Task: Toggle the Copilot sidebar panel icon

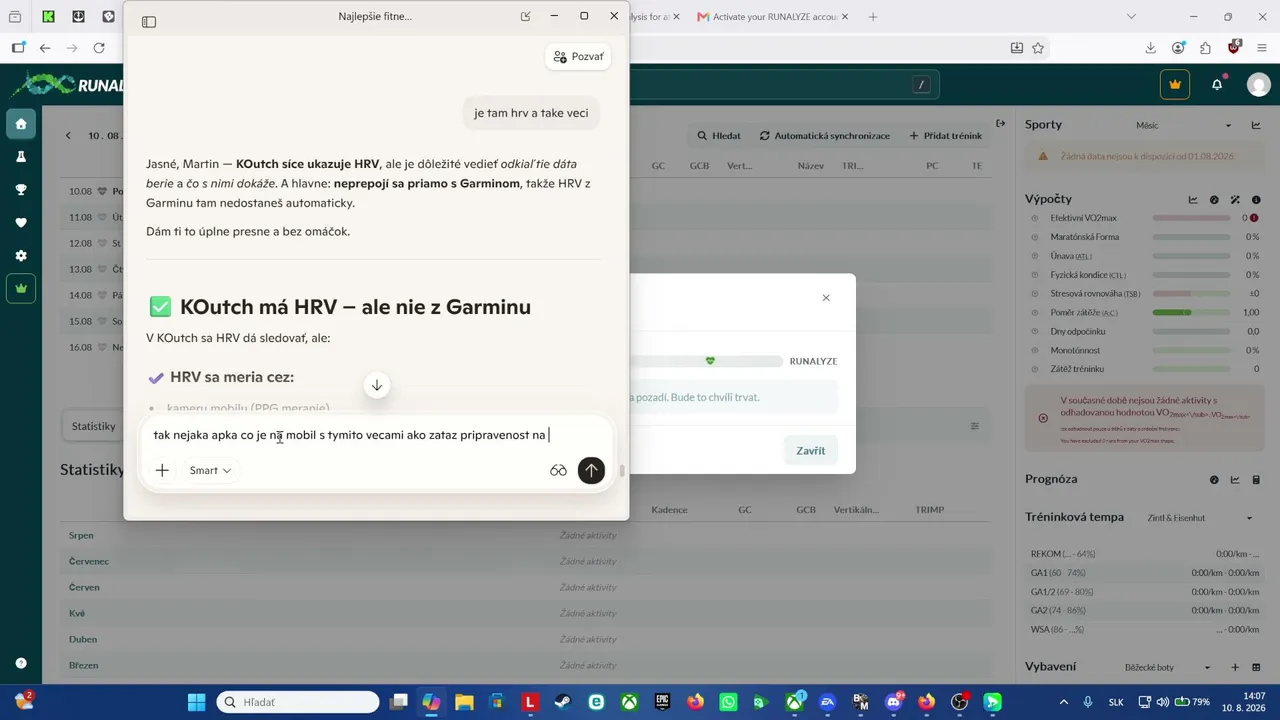Action: tap(149, 21)
